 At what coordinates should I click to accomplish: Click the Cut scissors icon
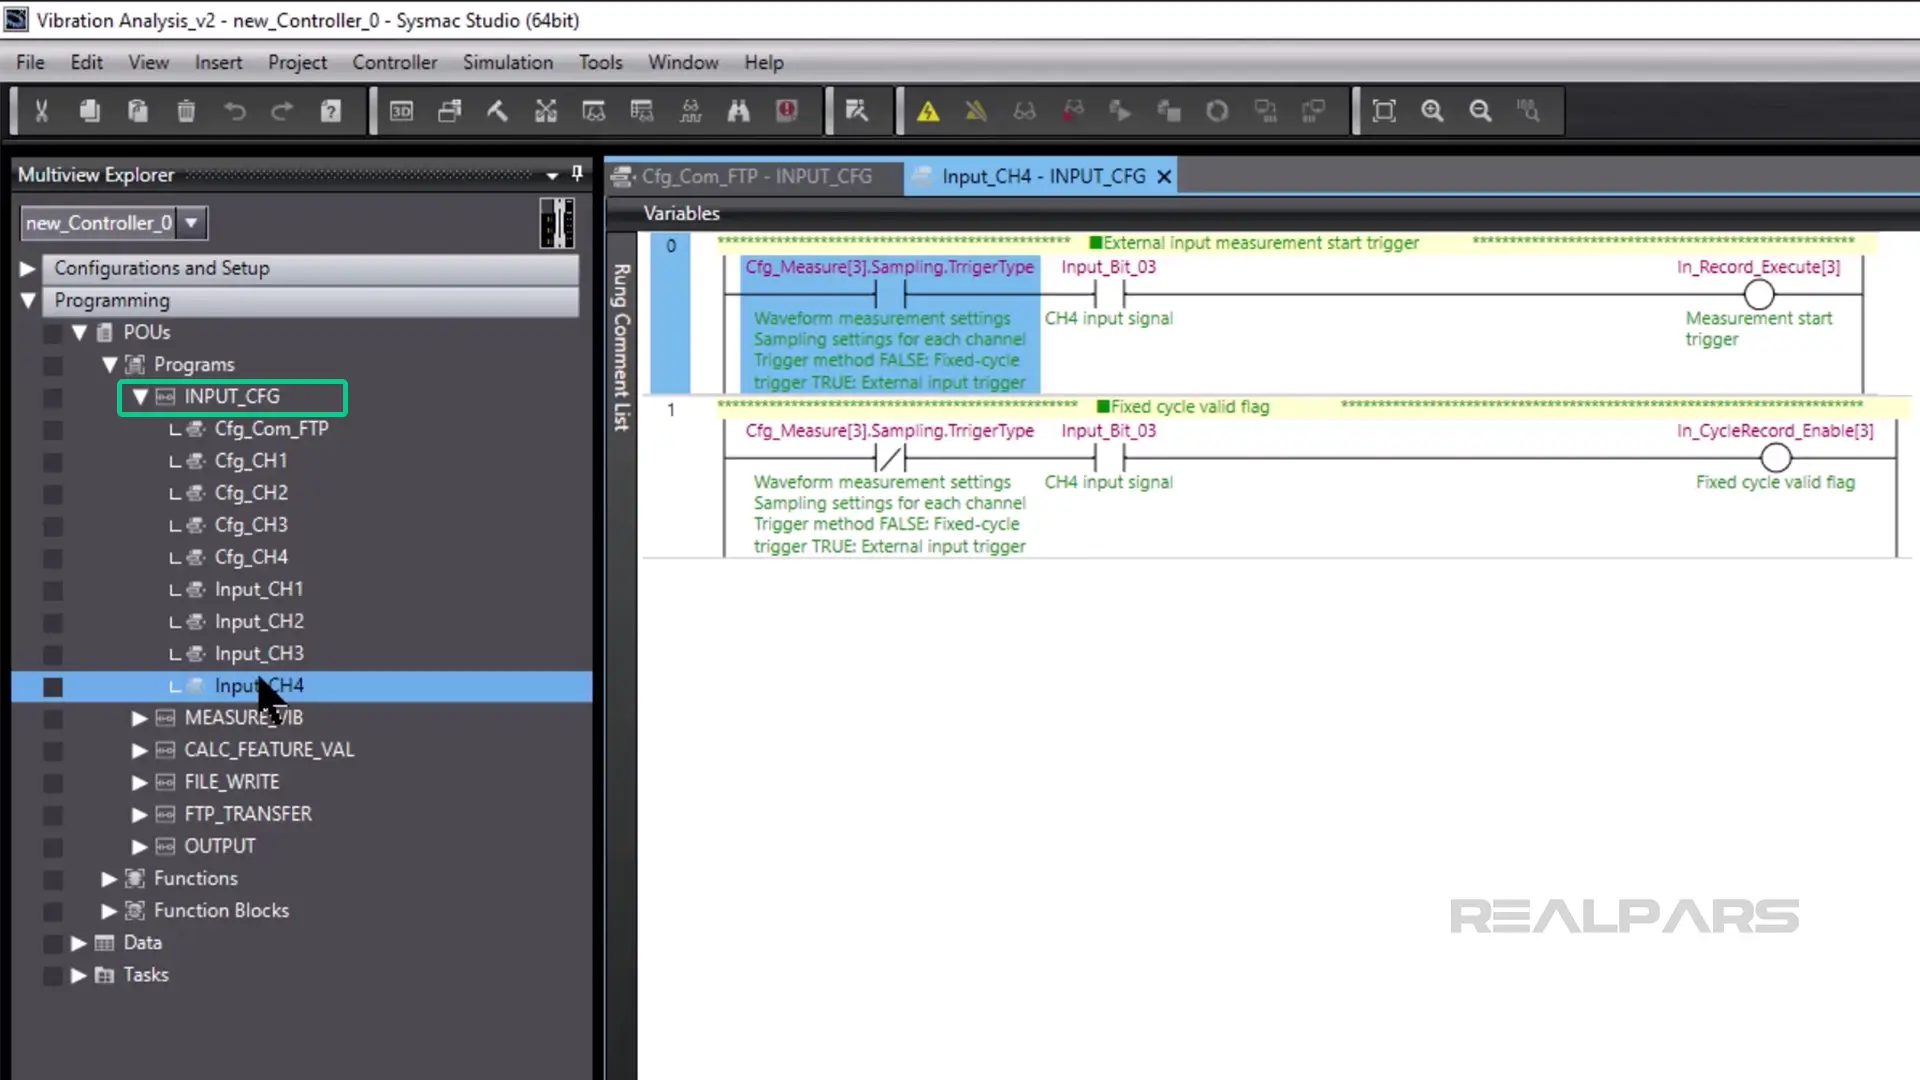[x=41, y=111]
